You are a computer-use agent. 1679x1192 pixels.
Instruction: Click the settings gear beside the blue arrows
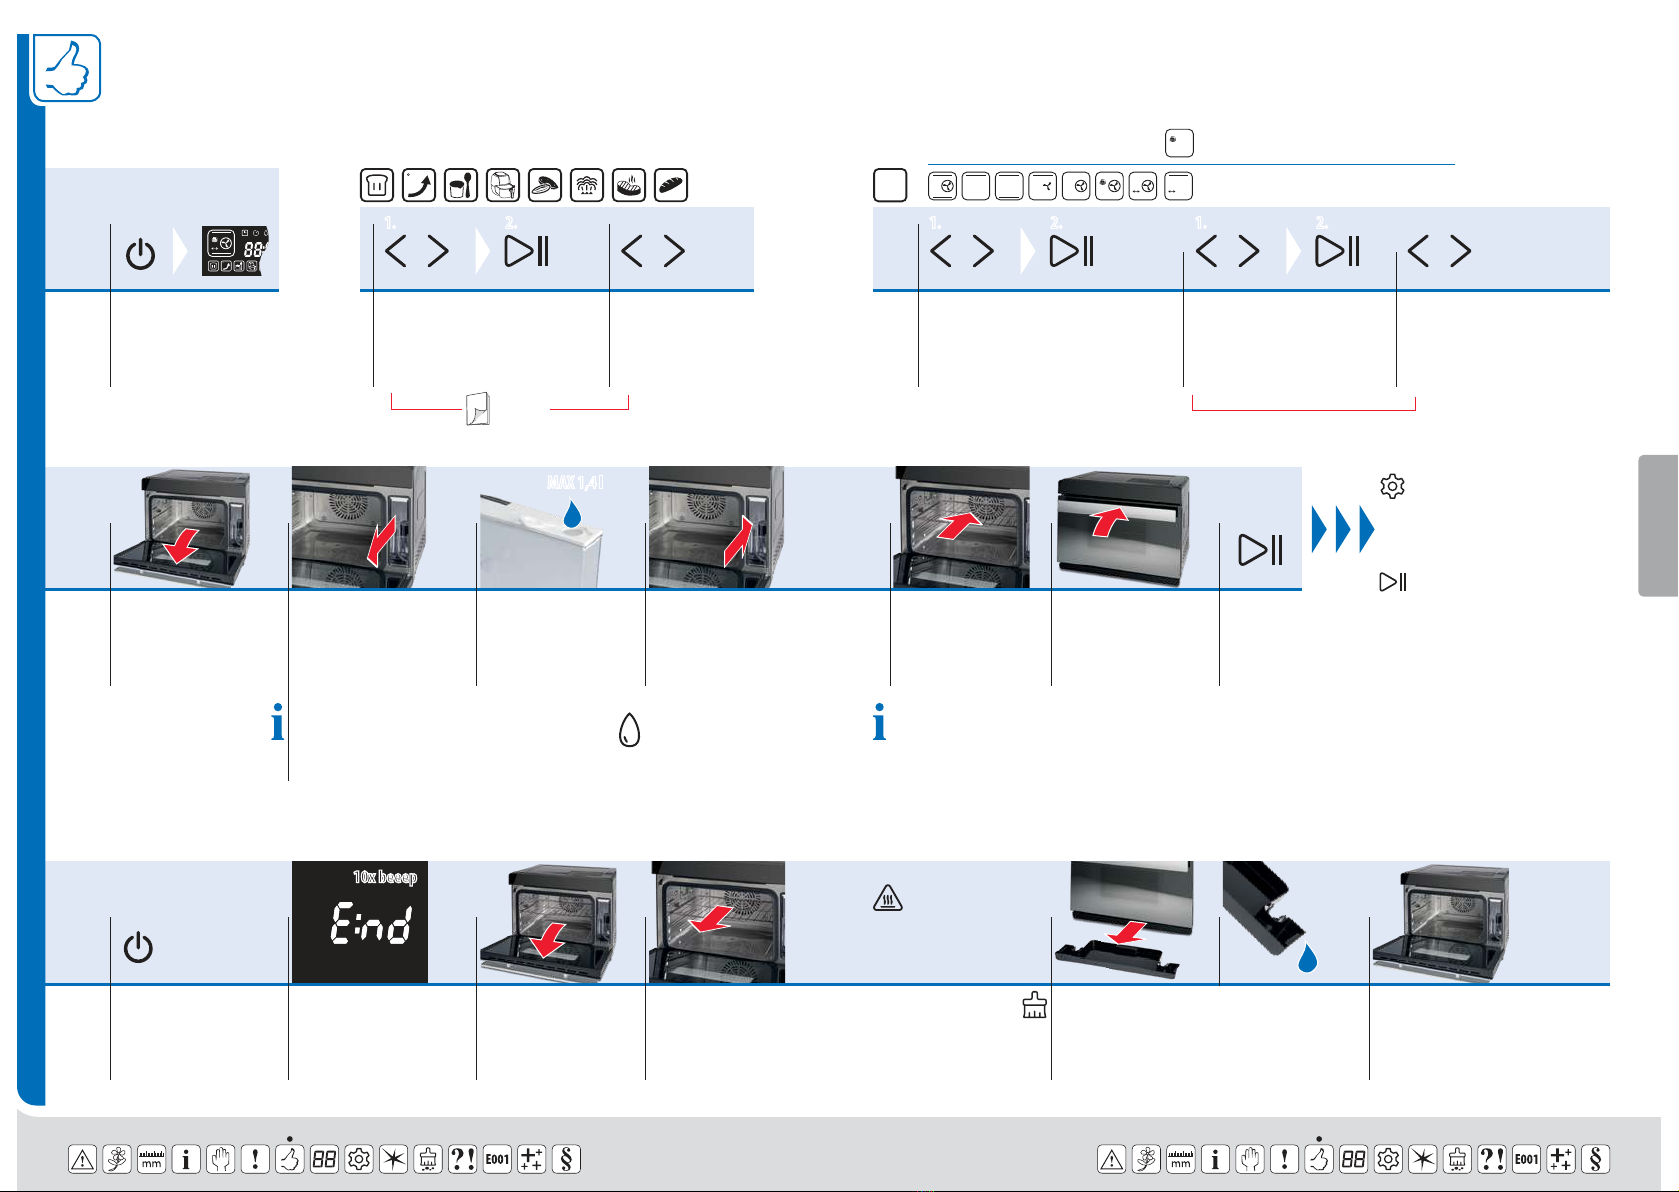pos(1392,486)
